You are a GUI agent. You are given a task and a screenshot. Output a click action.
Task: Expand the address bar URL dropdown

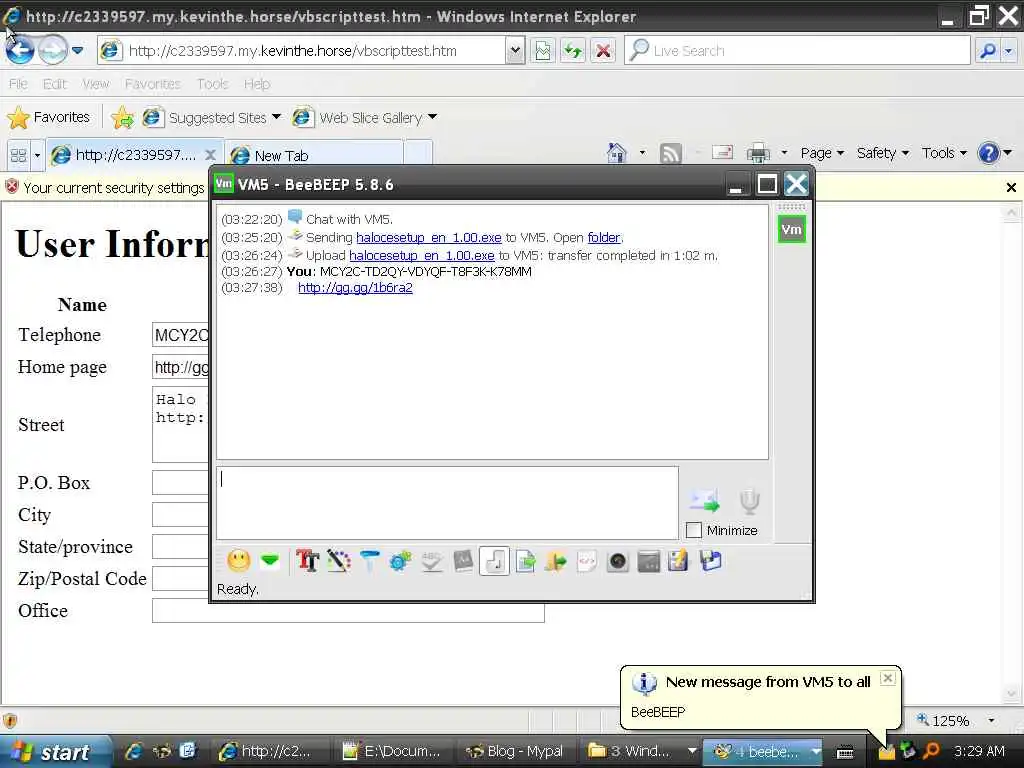pyautogui.click(x=515, y=50)
